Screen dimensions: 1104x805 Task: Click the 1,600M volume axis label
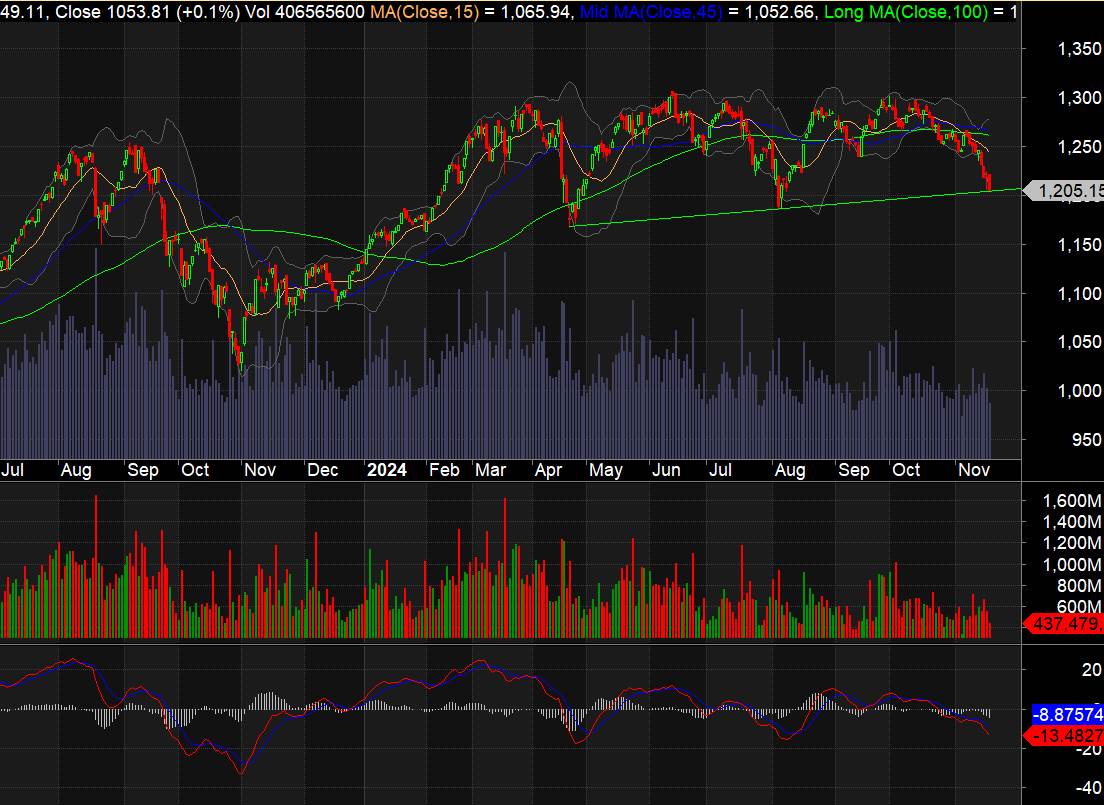pyautogui.click(x=1070, y=500)
